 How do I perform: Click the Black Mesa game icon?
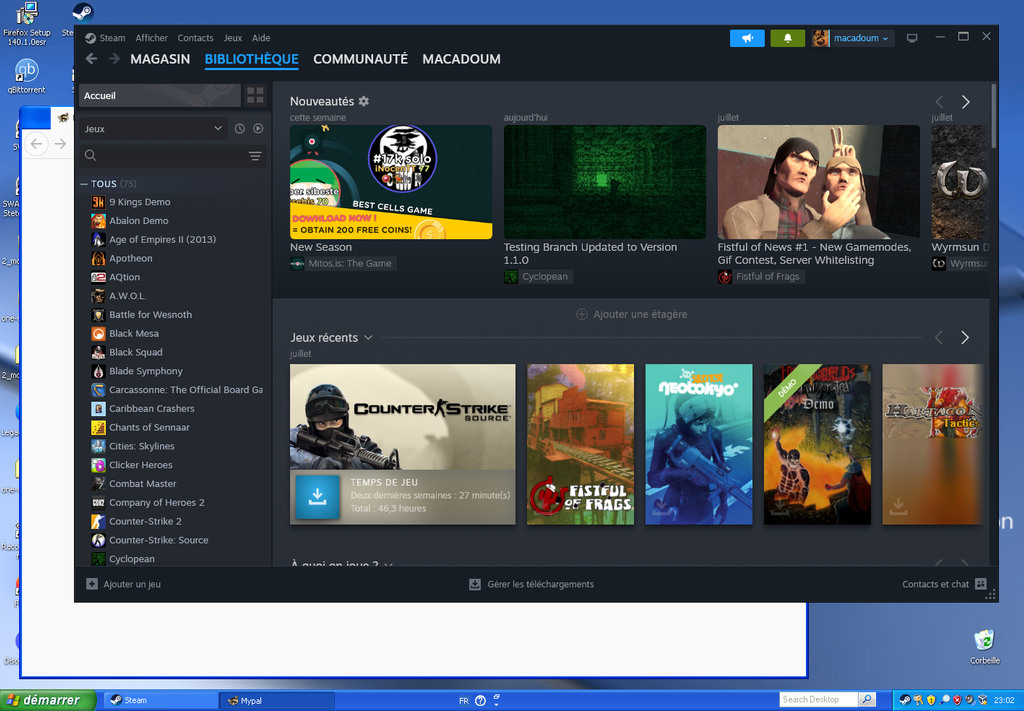(x=98, y=334)
